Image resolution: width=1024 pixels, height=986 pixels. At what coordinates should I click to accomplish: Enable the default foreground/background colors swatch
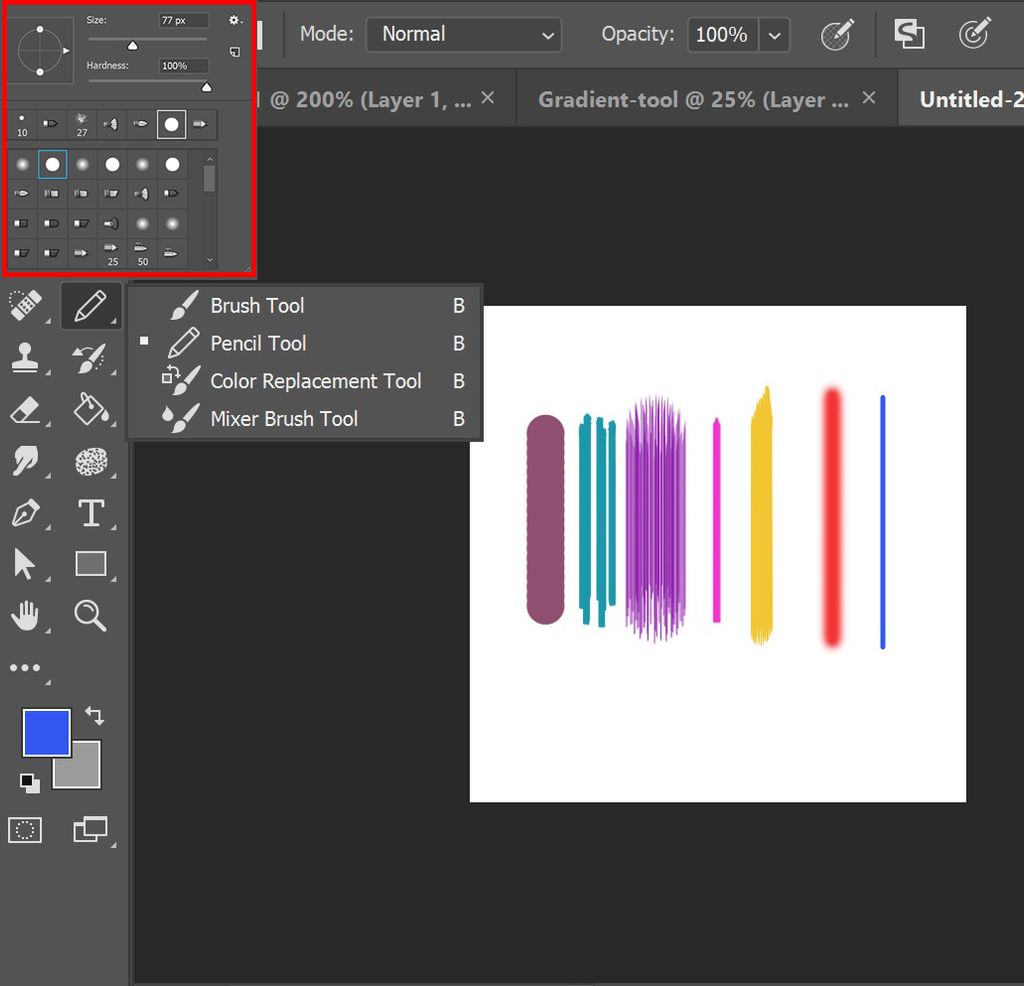(28, 782)
